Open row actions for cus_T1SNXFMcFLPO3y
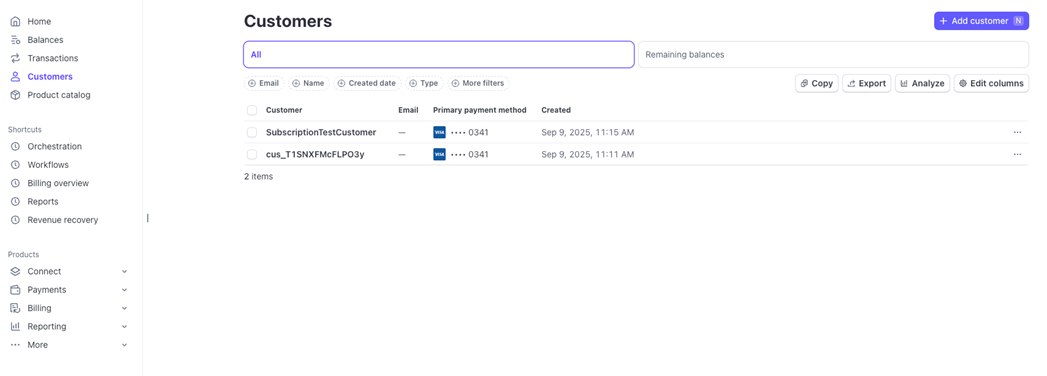Viewport: 1047px width, 376px height. click(1017, 154)
